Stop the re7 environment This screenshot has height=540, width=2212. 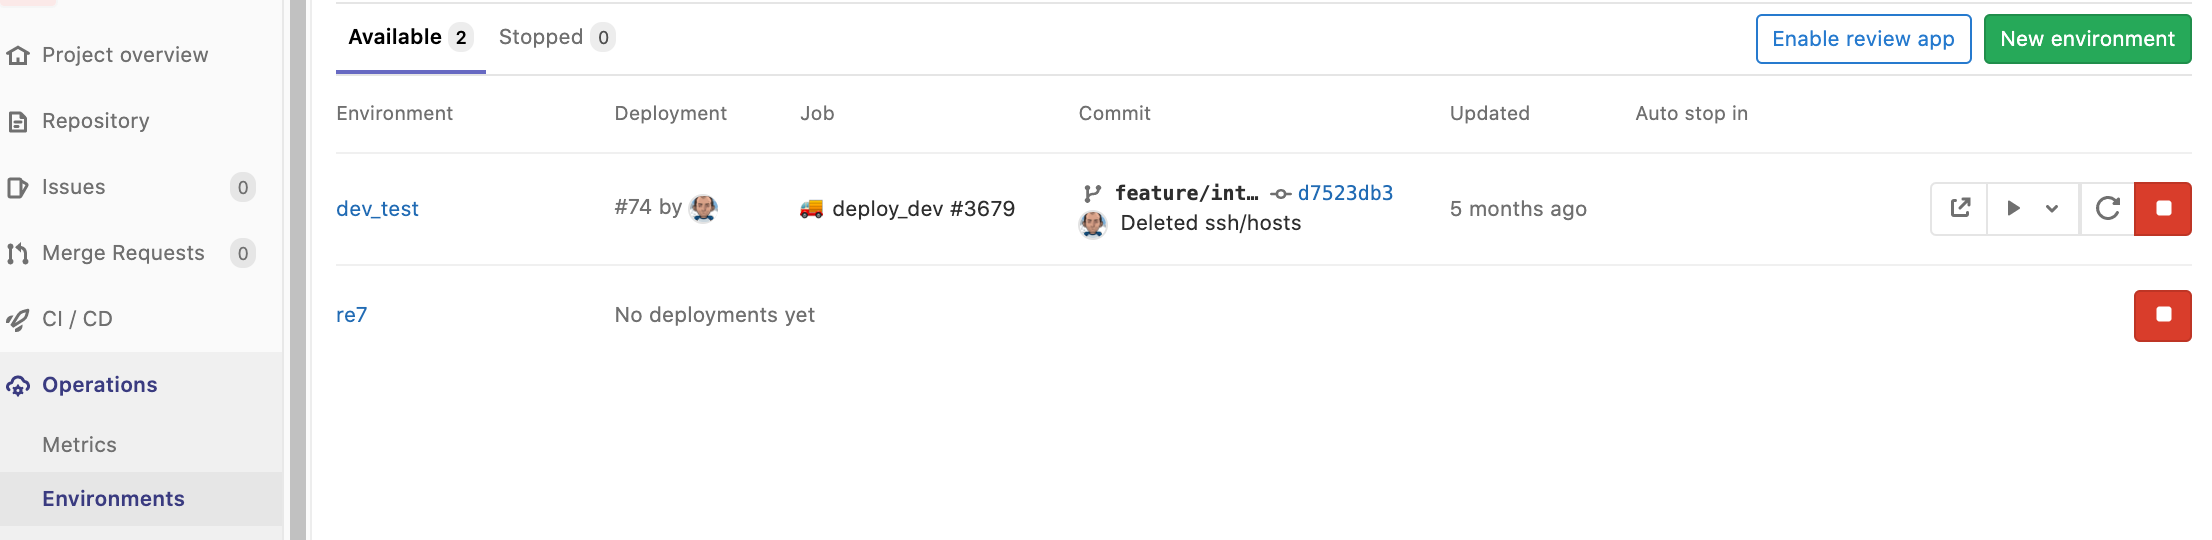pyautogui.click(x=2163, y=315)
